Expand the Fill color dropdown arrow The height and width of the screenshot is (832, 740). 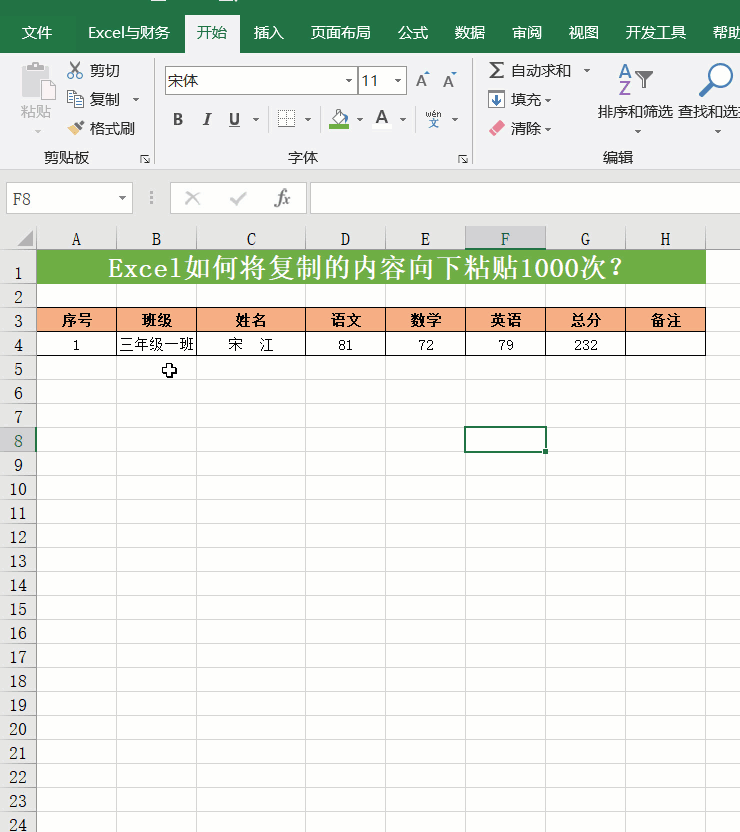360,119
